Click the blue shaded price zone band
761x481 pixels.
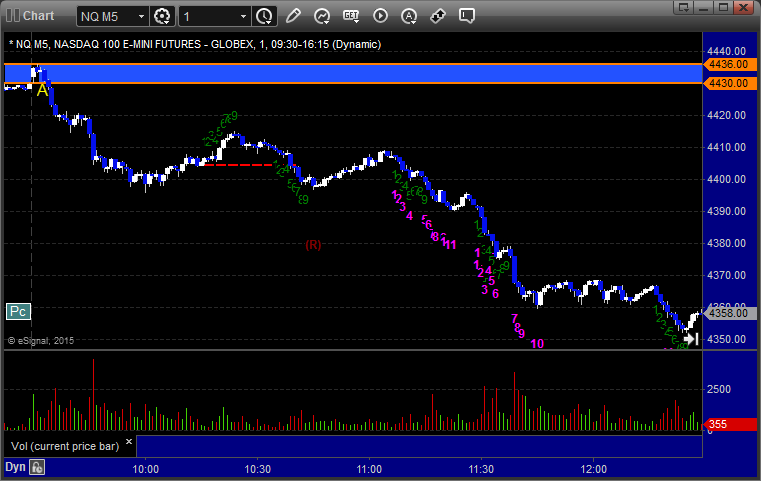coord(353,74)
